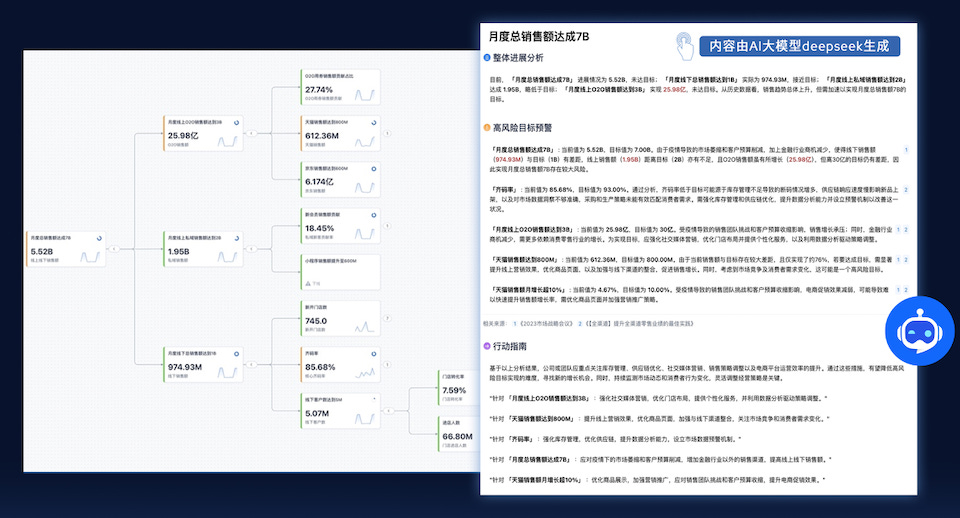
Task: Click status ring on 612.36M 天猫 card
Action: click(x=373, y=122)
